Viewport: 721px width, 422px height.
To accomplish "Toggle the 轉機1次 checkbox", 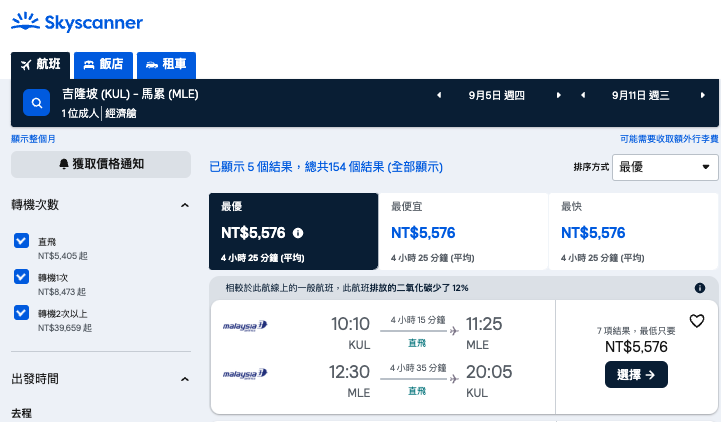I will click(x=21, y=276).
